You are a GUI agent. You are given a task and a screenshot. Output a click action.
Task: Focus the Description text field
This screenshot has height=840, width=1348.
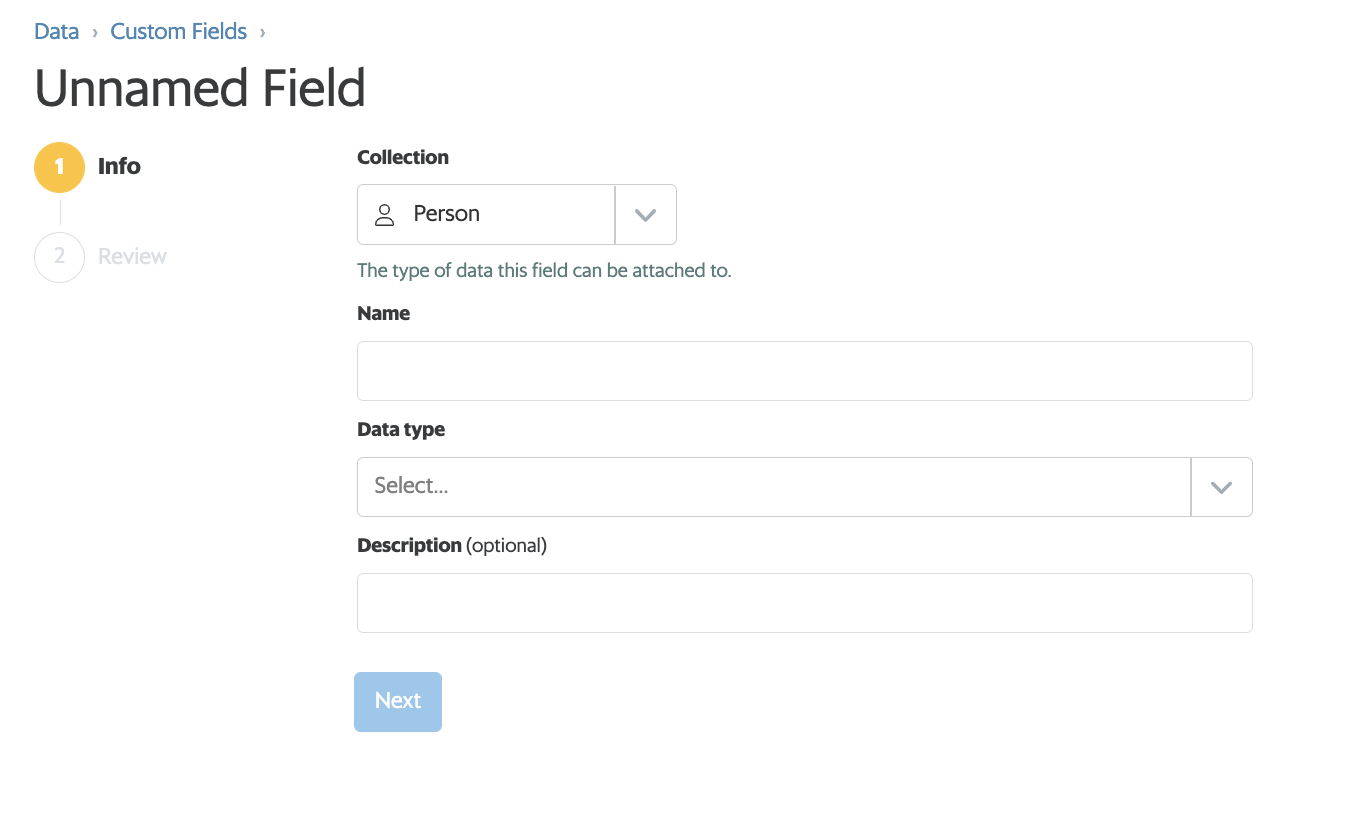coord(804,603)
